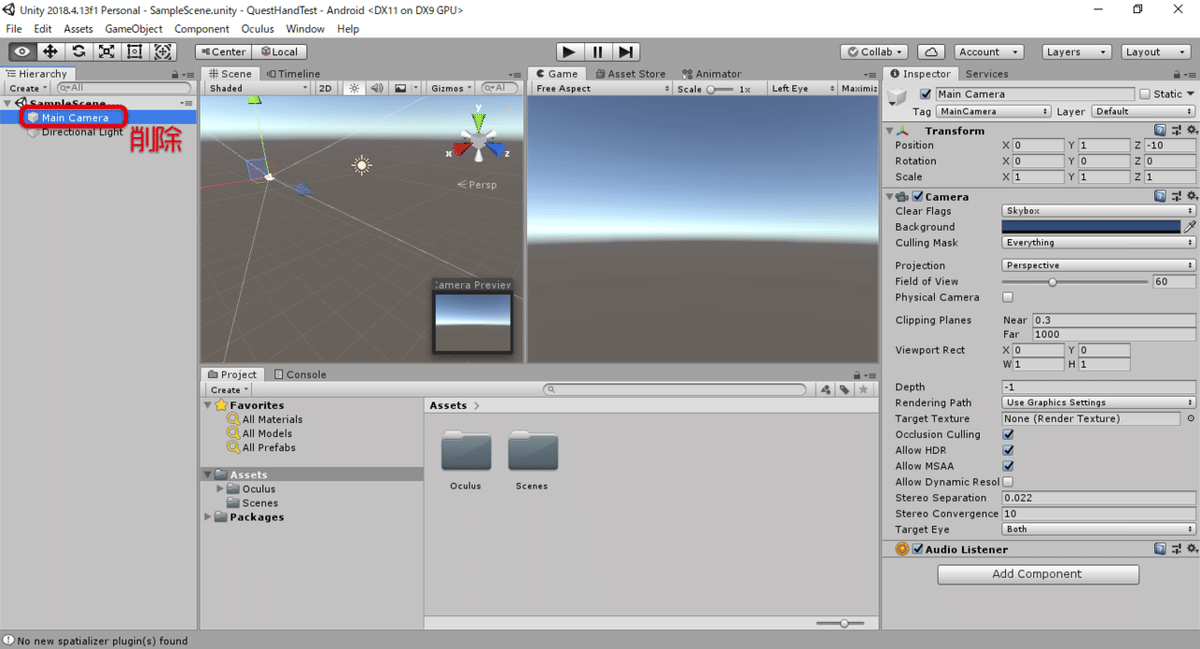This screenshot has width=1200, height=649.
Task: Open the GameObject menu
Action: pyautogui.click(x=133, y=29)
